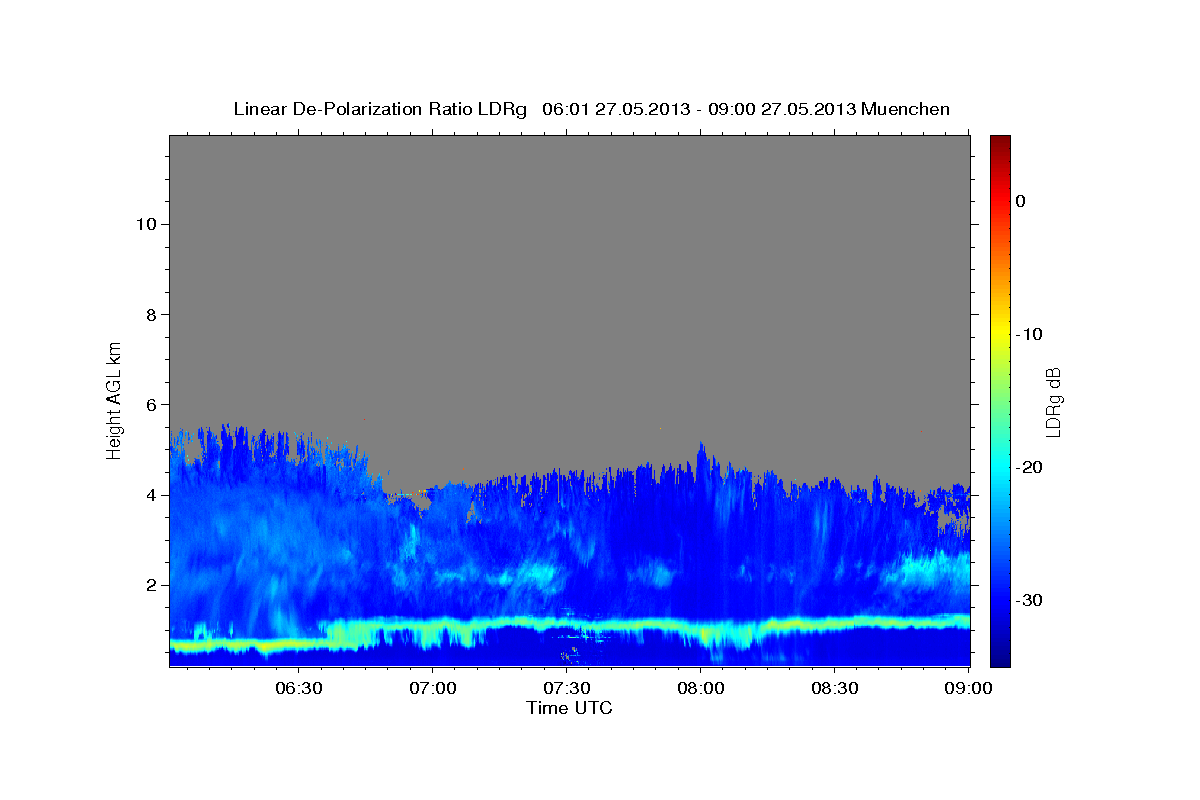The image size is (1200, 800).
Task: Click the colorbar tick value '-10'
Action: click(x=1029, y=334)
